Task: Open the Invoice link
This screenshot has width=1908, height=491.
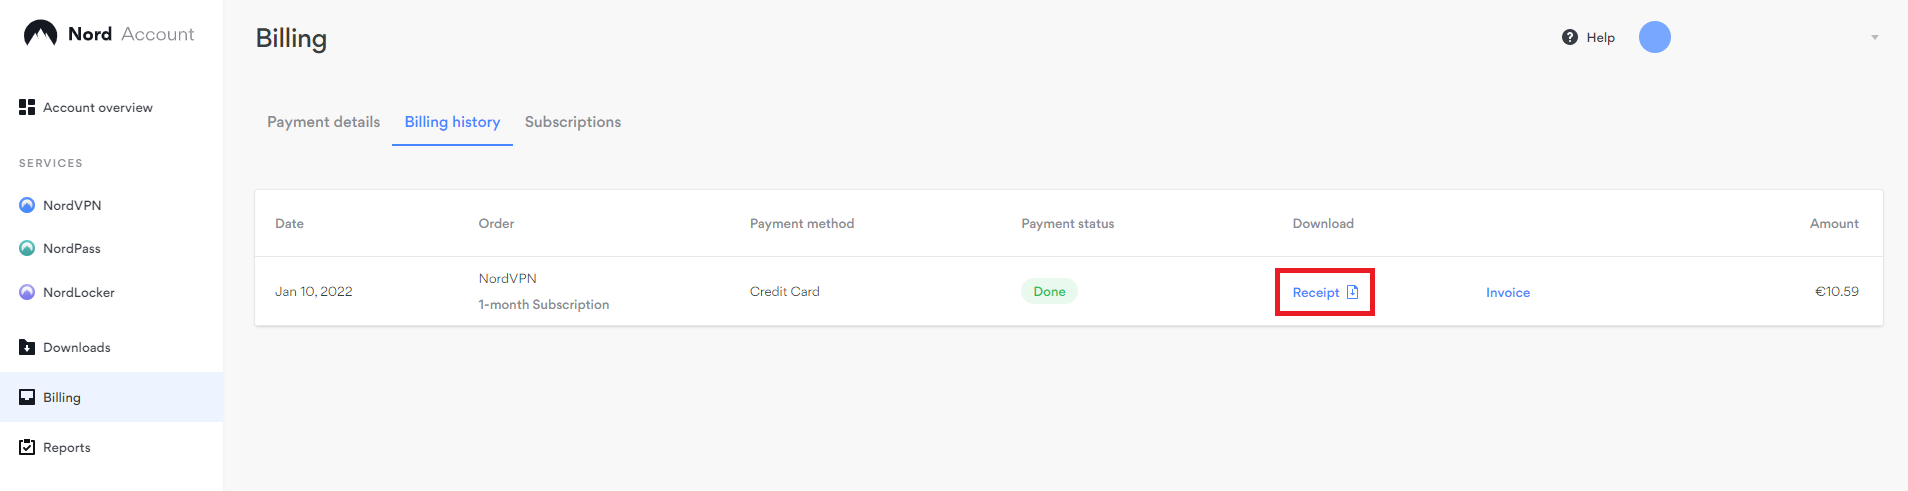Action: [1508, 292]
